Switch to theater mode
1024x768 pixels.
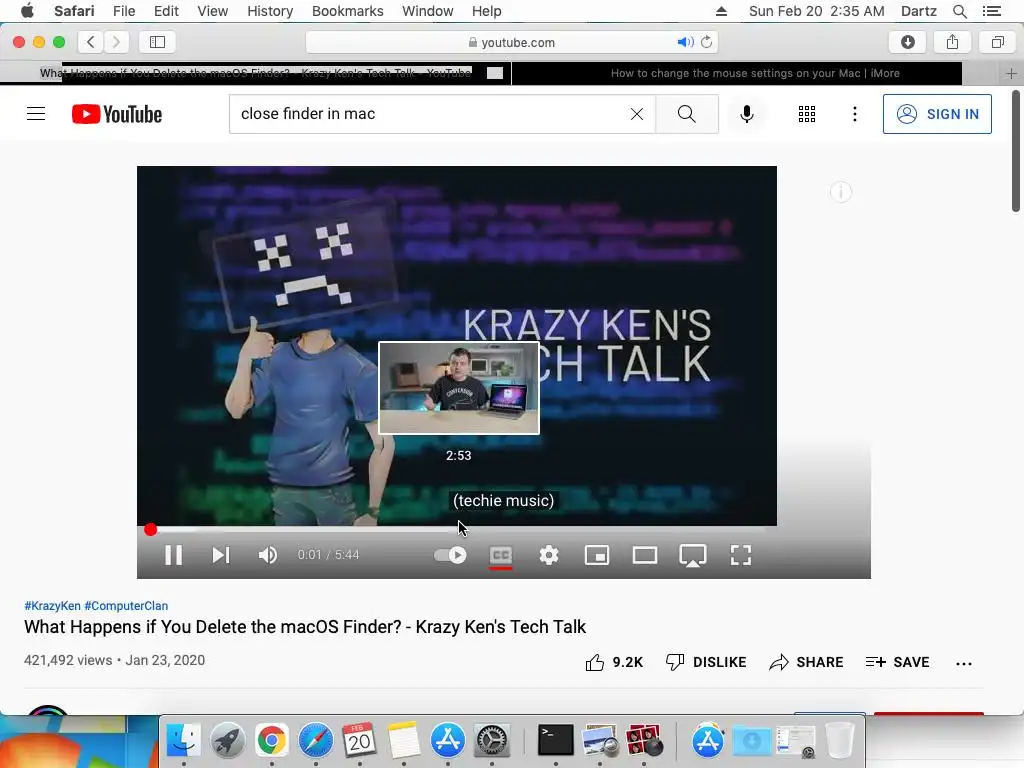[x=645, y=555]
